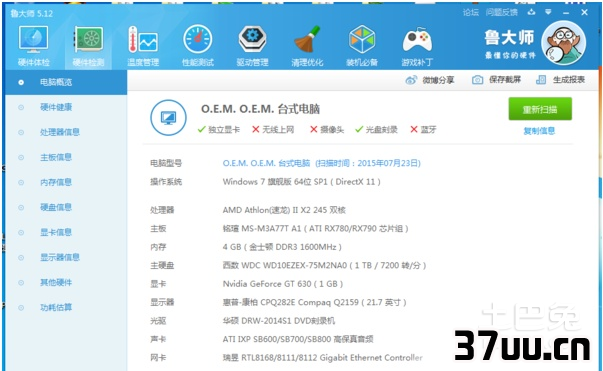Click the 摄像头 status indicator

pyautogui.click(x=327, y=130)
